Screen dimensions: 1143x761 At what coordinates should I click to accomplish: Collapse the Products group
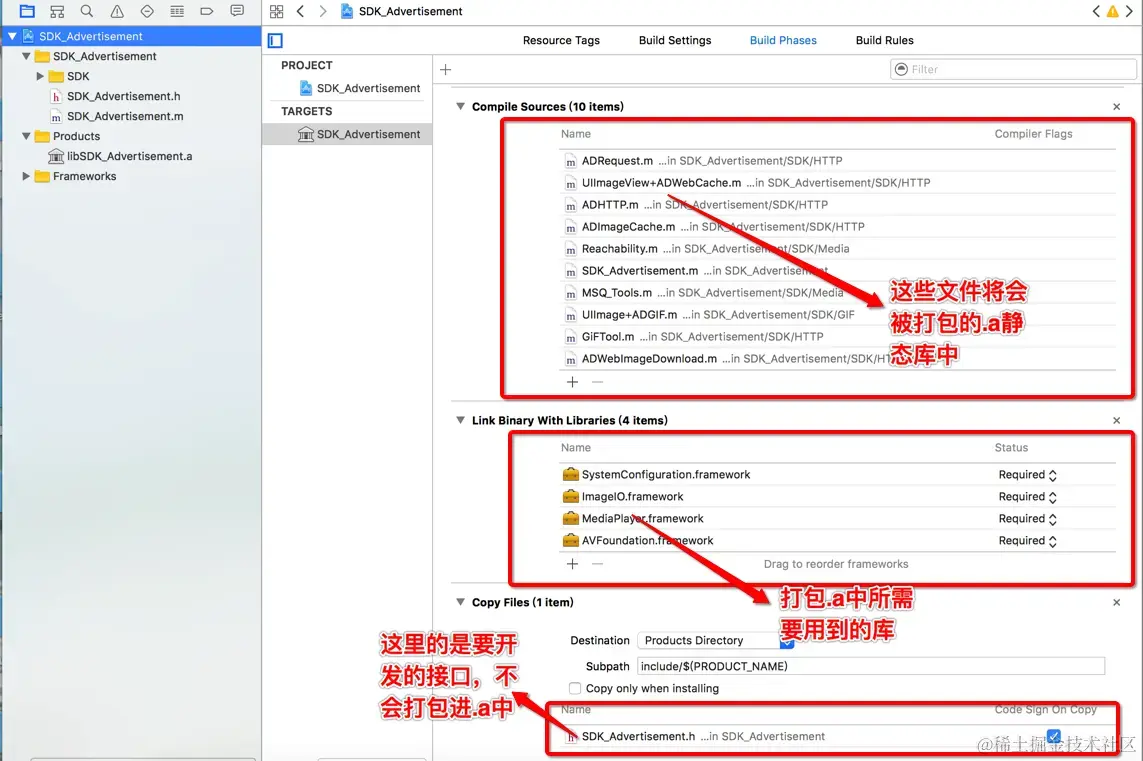(x=26, y=136)
